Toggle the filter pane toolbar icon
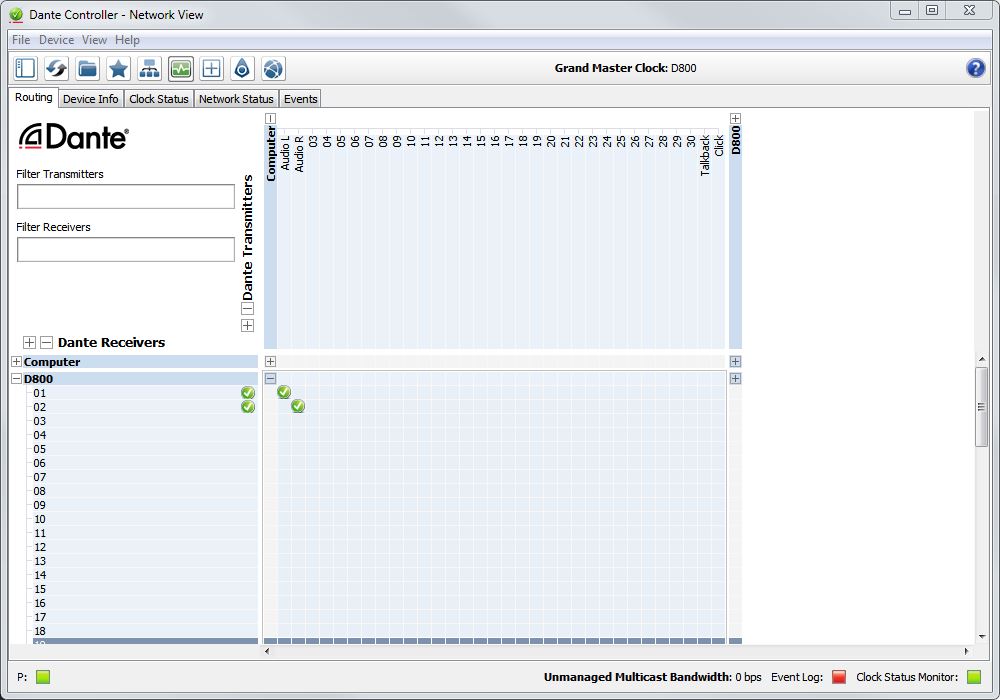The image size is (1000, 700). coord(26,68)
